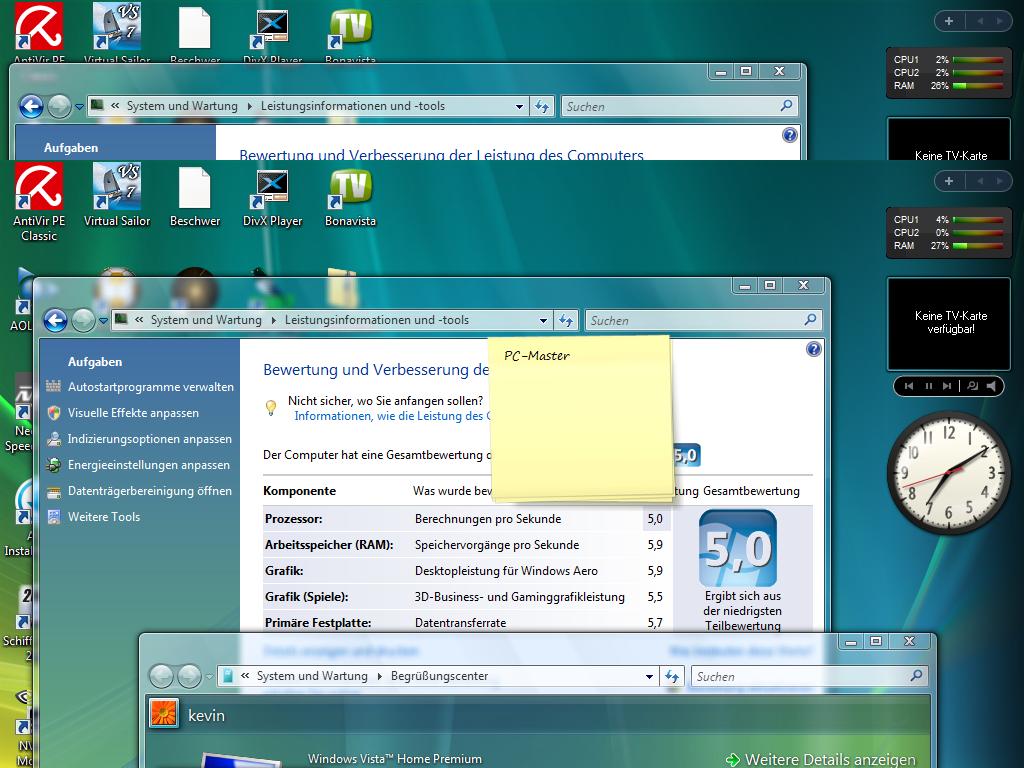Click the 'Weitere Details anzeigen' link

point(830,760)
